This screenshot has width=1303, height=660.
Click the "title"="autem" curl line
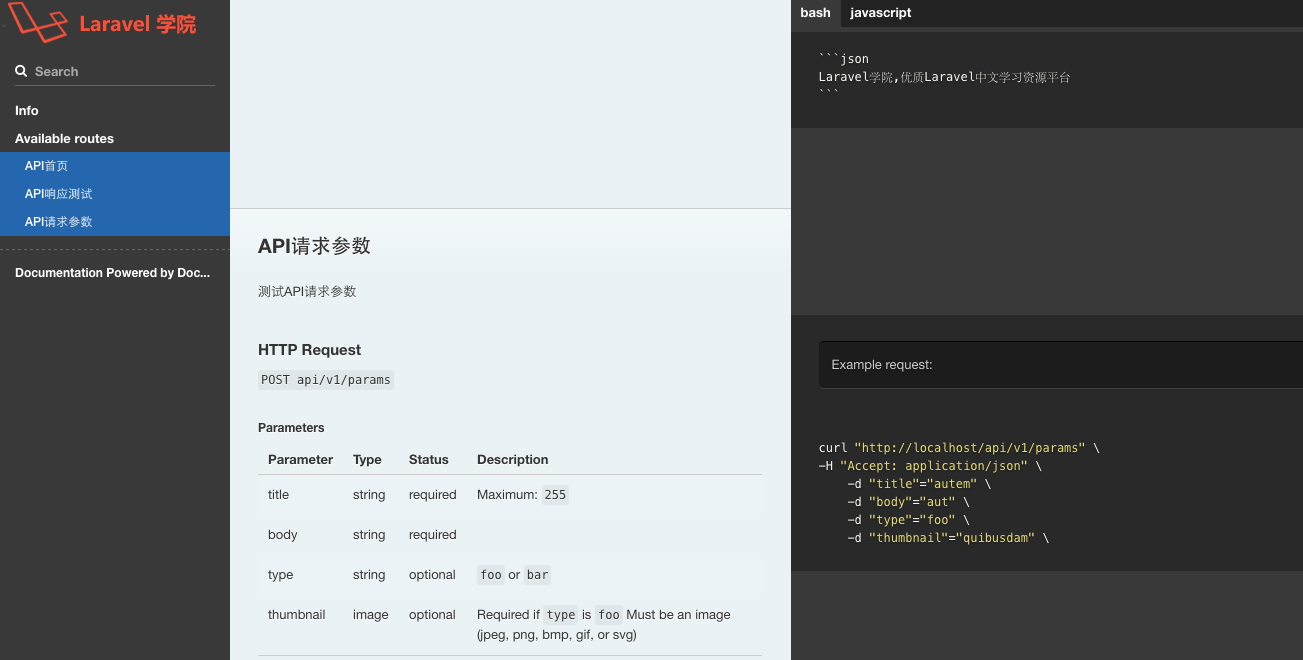(920, 484)
